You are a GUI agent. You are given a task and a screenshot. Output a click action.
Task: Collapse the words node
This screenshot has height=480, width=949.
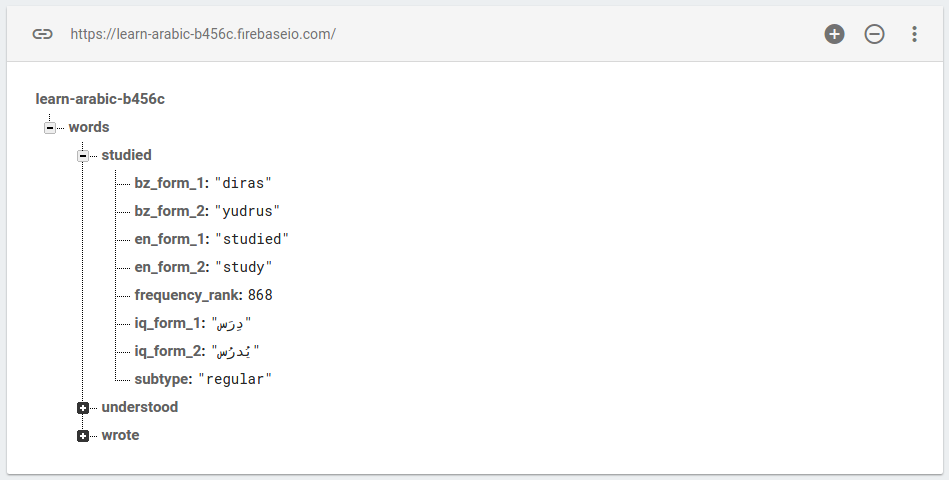click(50, 128)
